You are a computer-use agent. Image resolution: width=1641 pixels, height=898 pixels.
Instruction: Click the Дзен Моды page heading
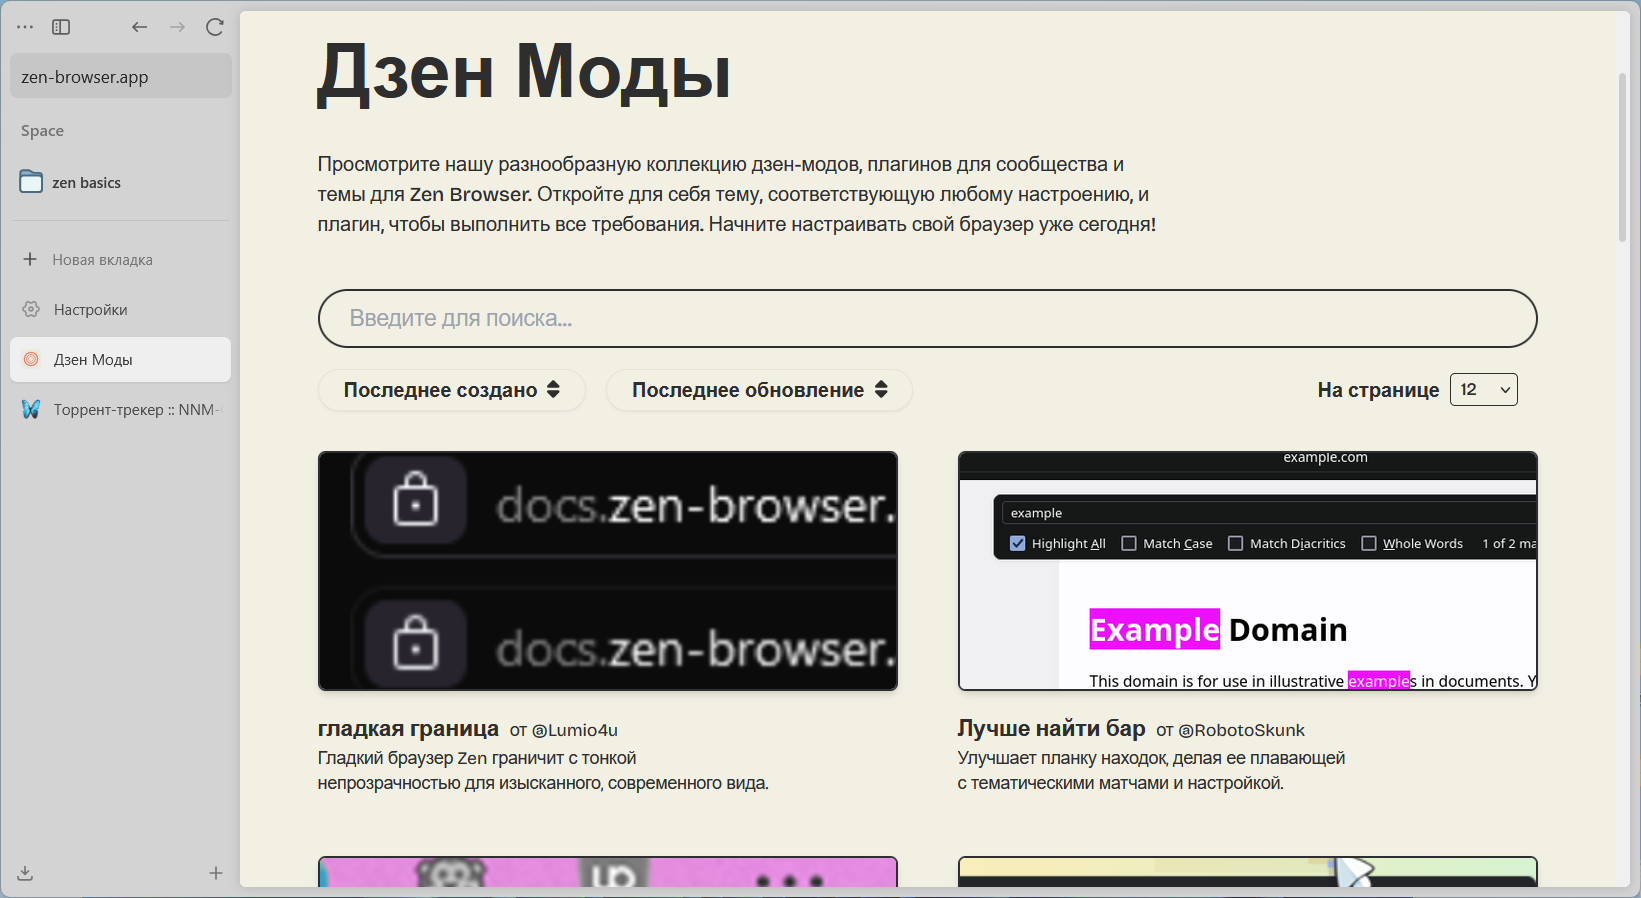pyautogui.click(x=524, y=73)
